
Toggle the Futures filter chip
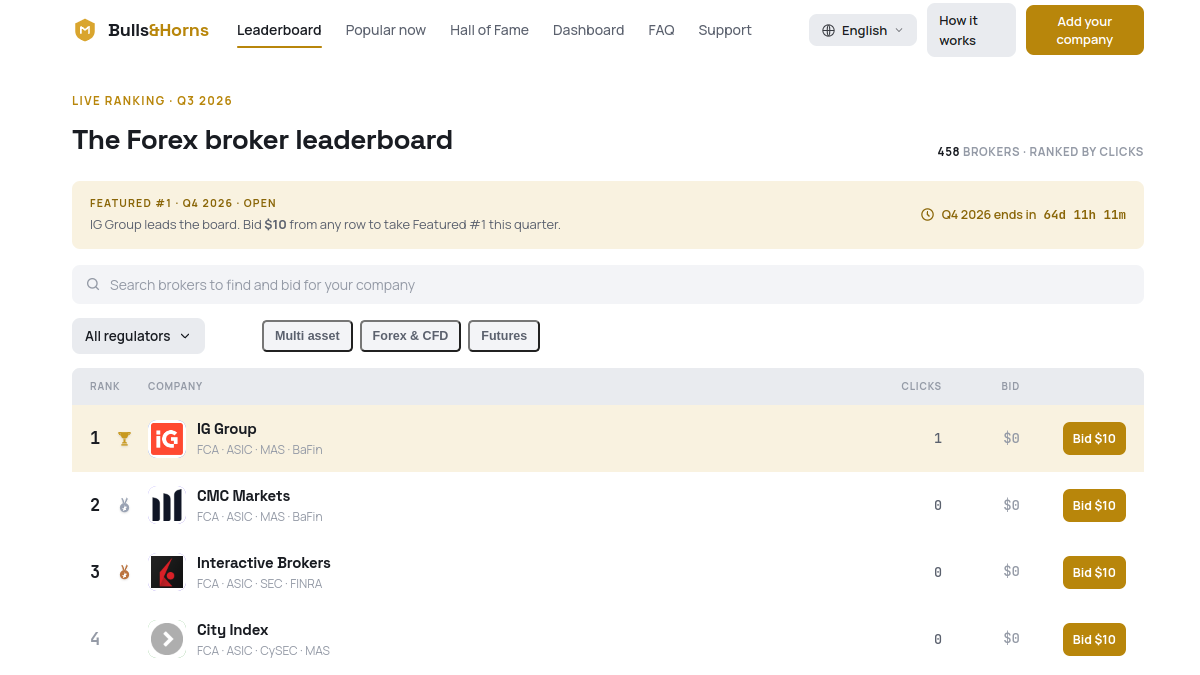[504, 336]
